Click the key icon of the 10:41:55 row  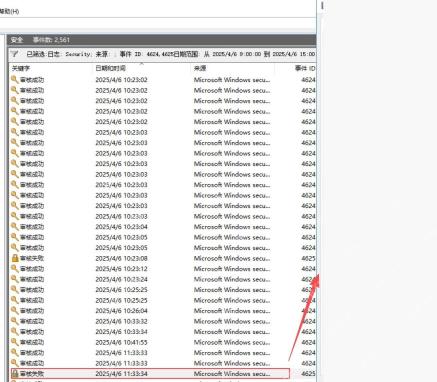tap(14, 342)
